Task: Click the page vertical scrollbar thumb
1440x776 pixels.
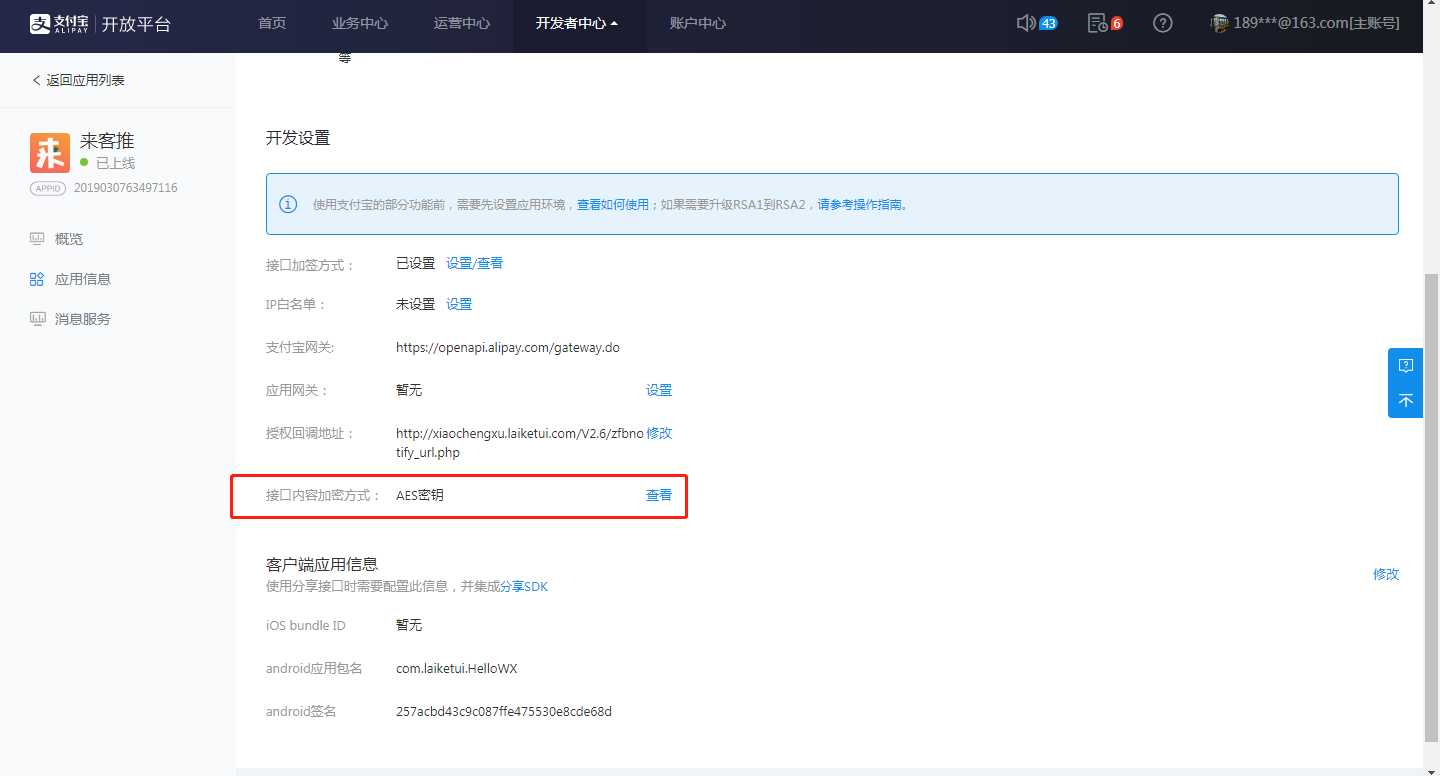Action: tap(1431, 506)
